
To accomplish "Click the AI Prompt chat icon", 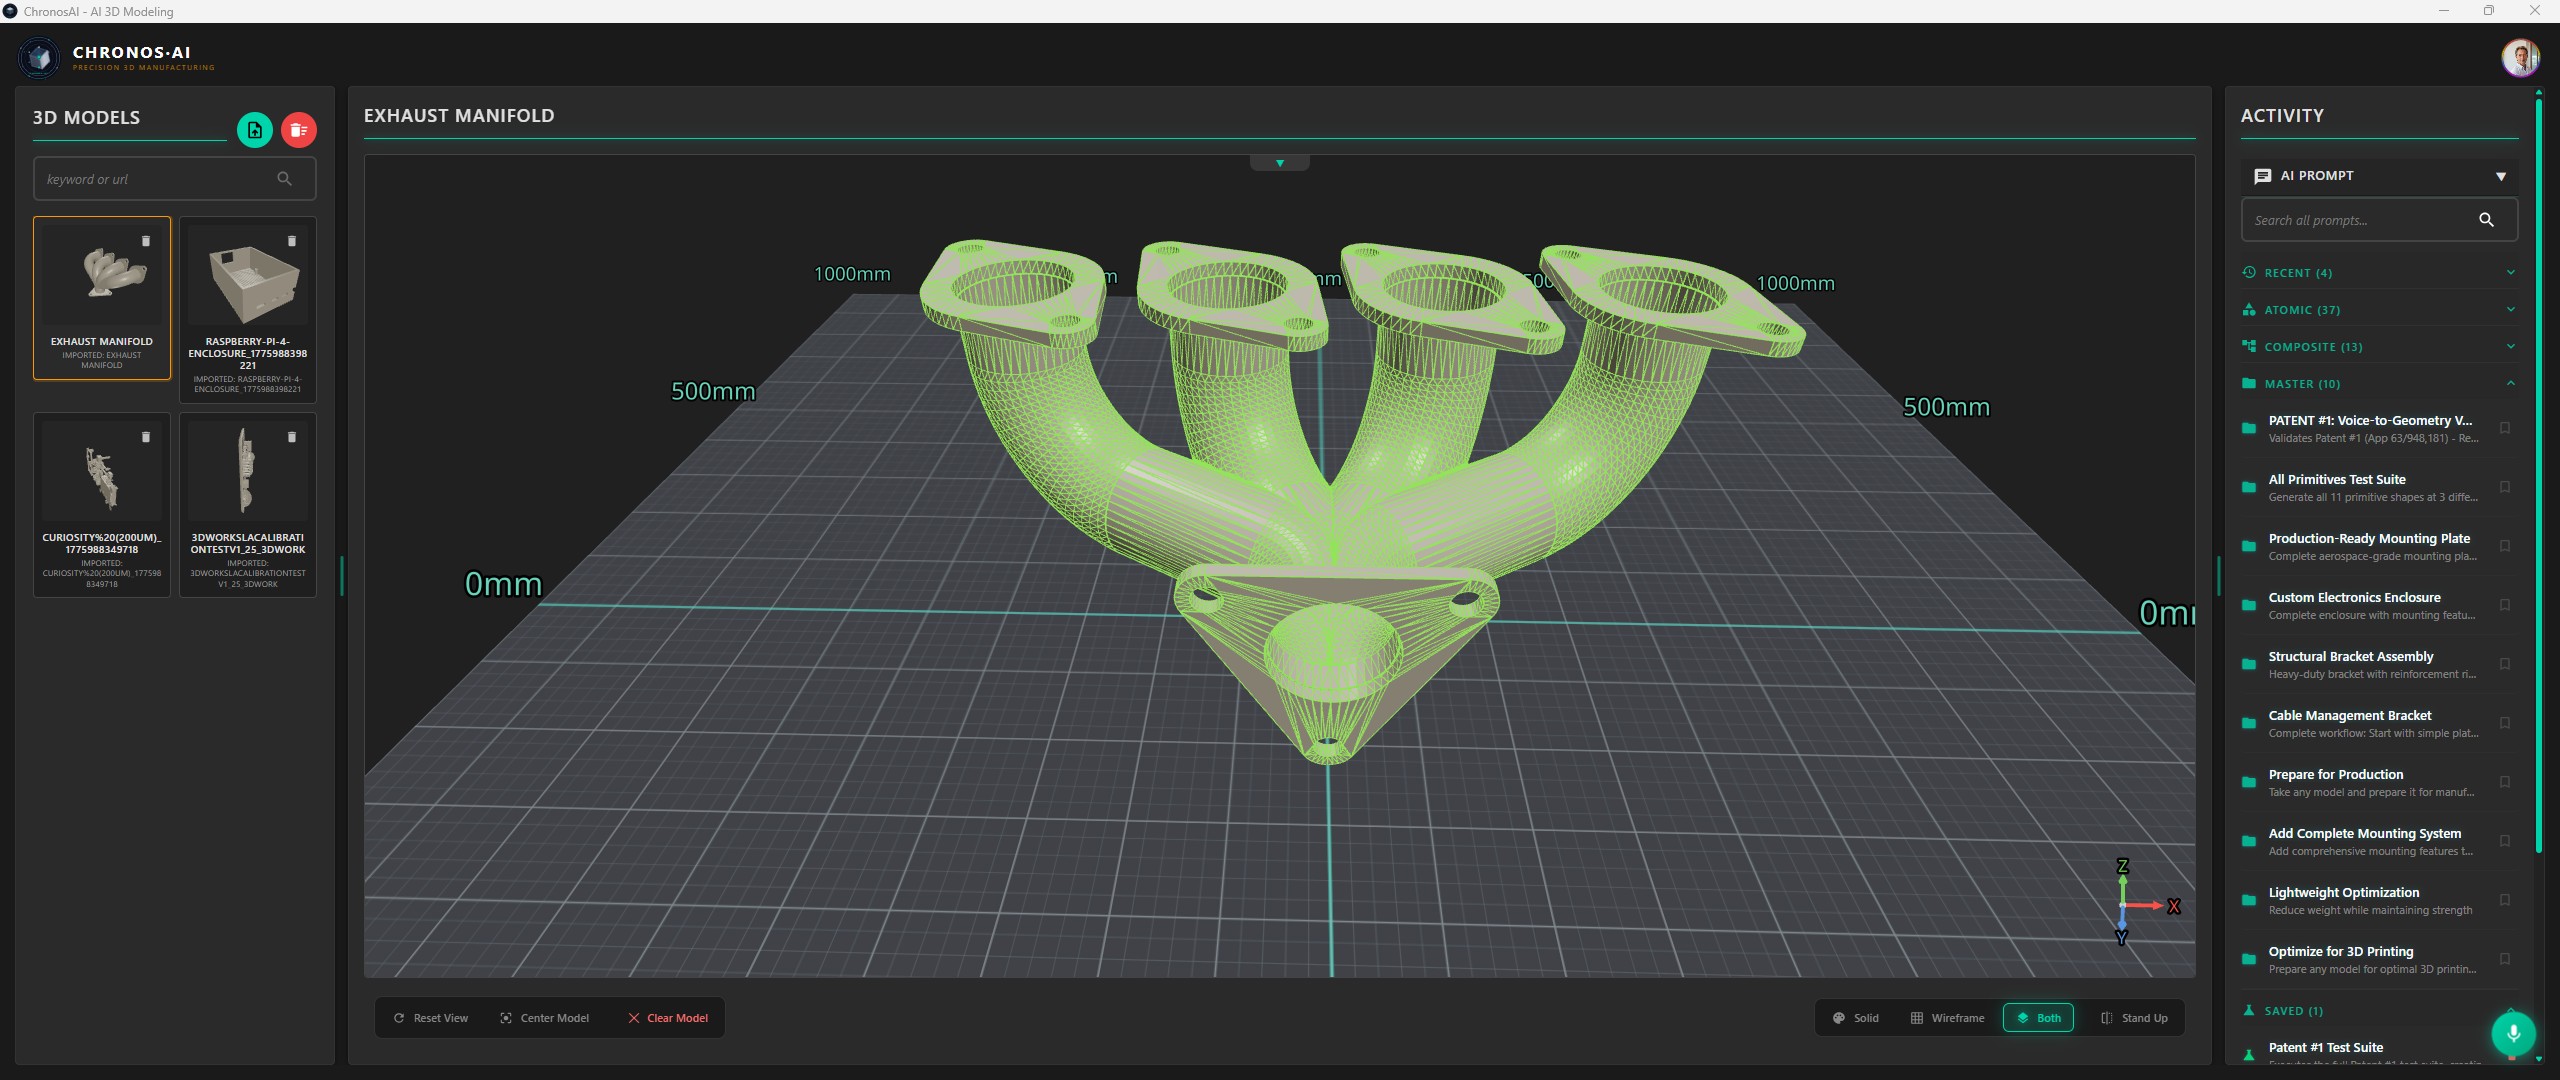I will point(2263,176).
